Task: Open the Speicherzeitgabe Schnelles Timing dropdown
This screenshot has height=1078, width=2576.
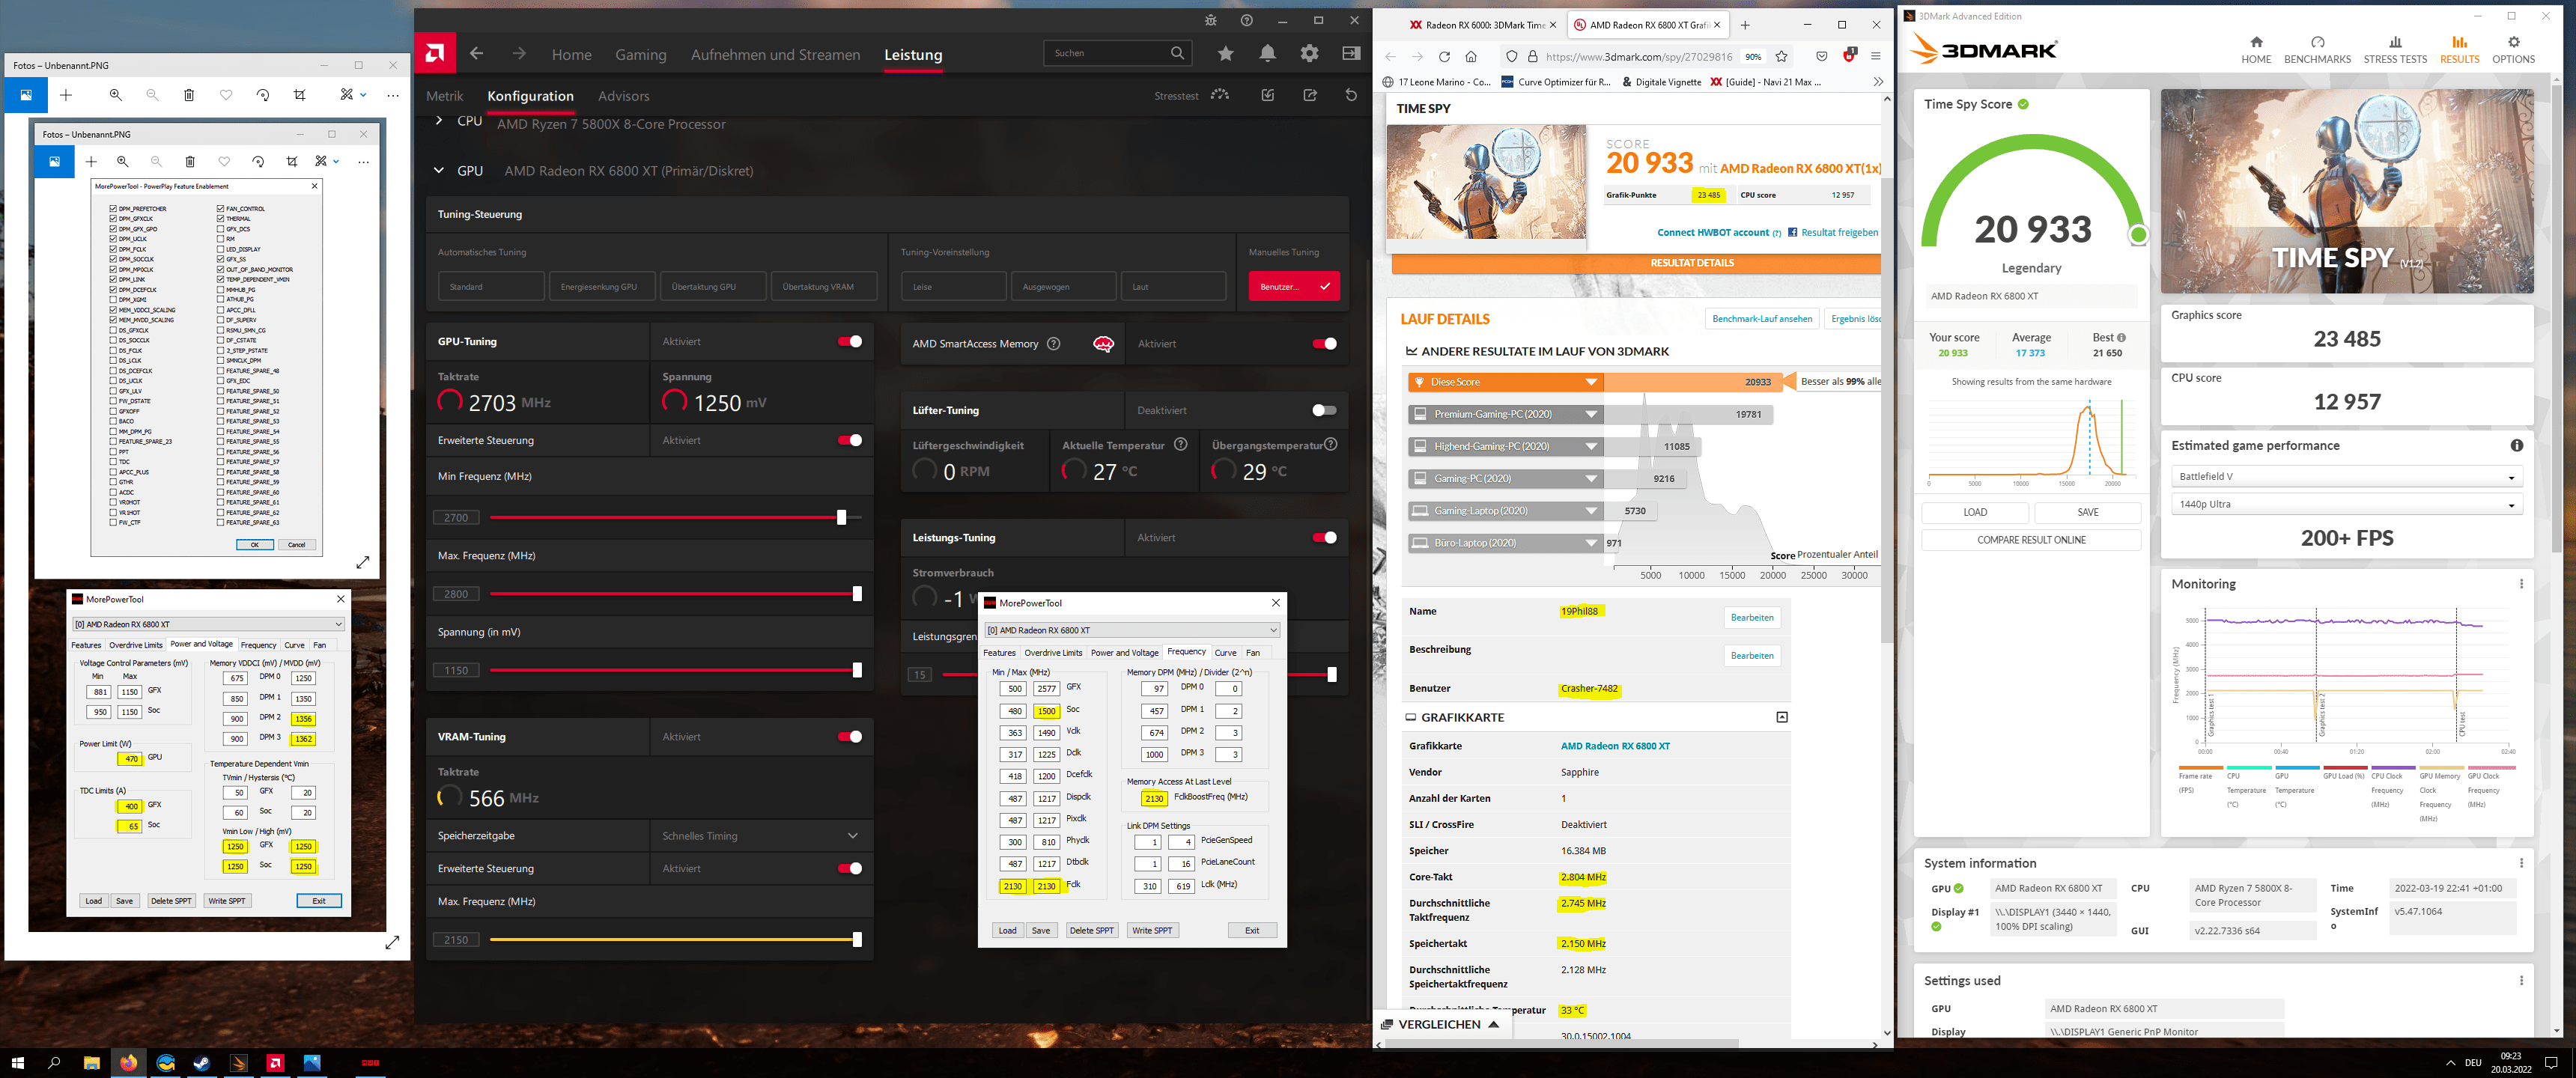Action: point(760,836)
